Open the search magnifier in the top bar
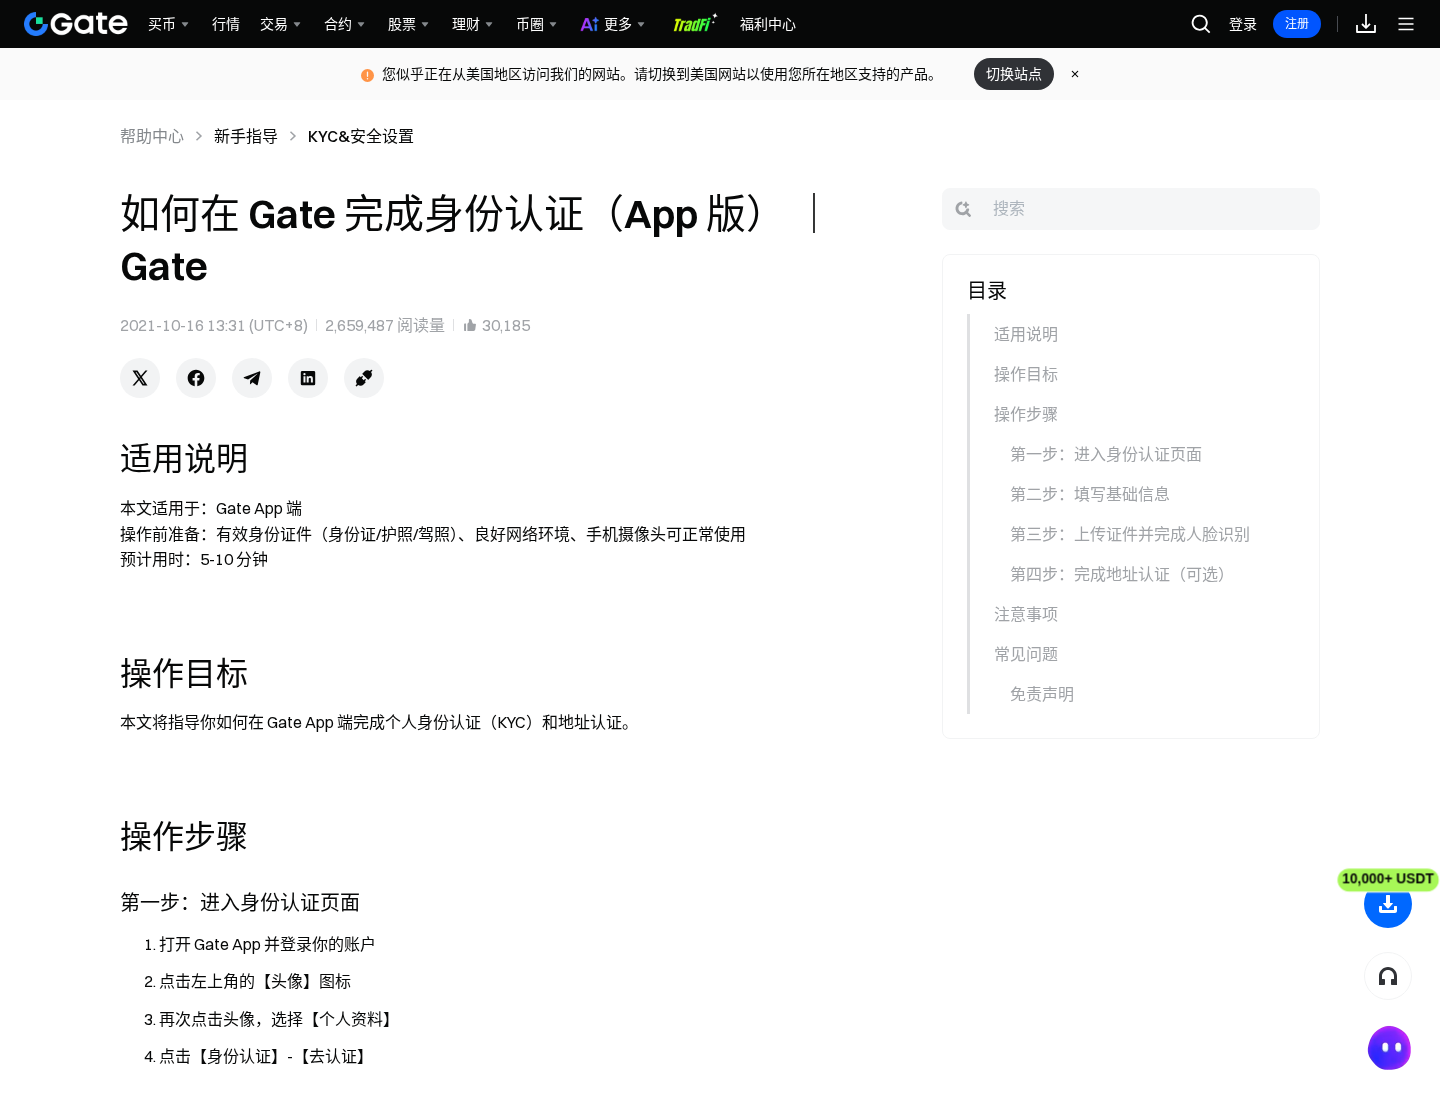 tap(1201, 24)
